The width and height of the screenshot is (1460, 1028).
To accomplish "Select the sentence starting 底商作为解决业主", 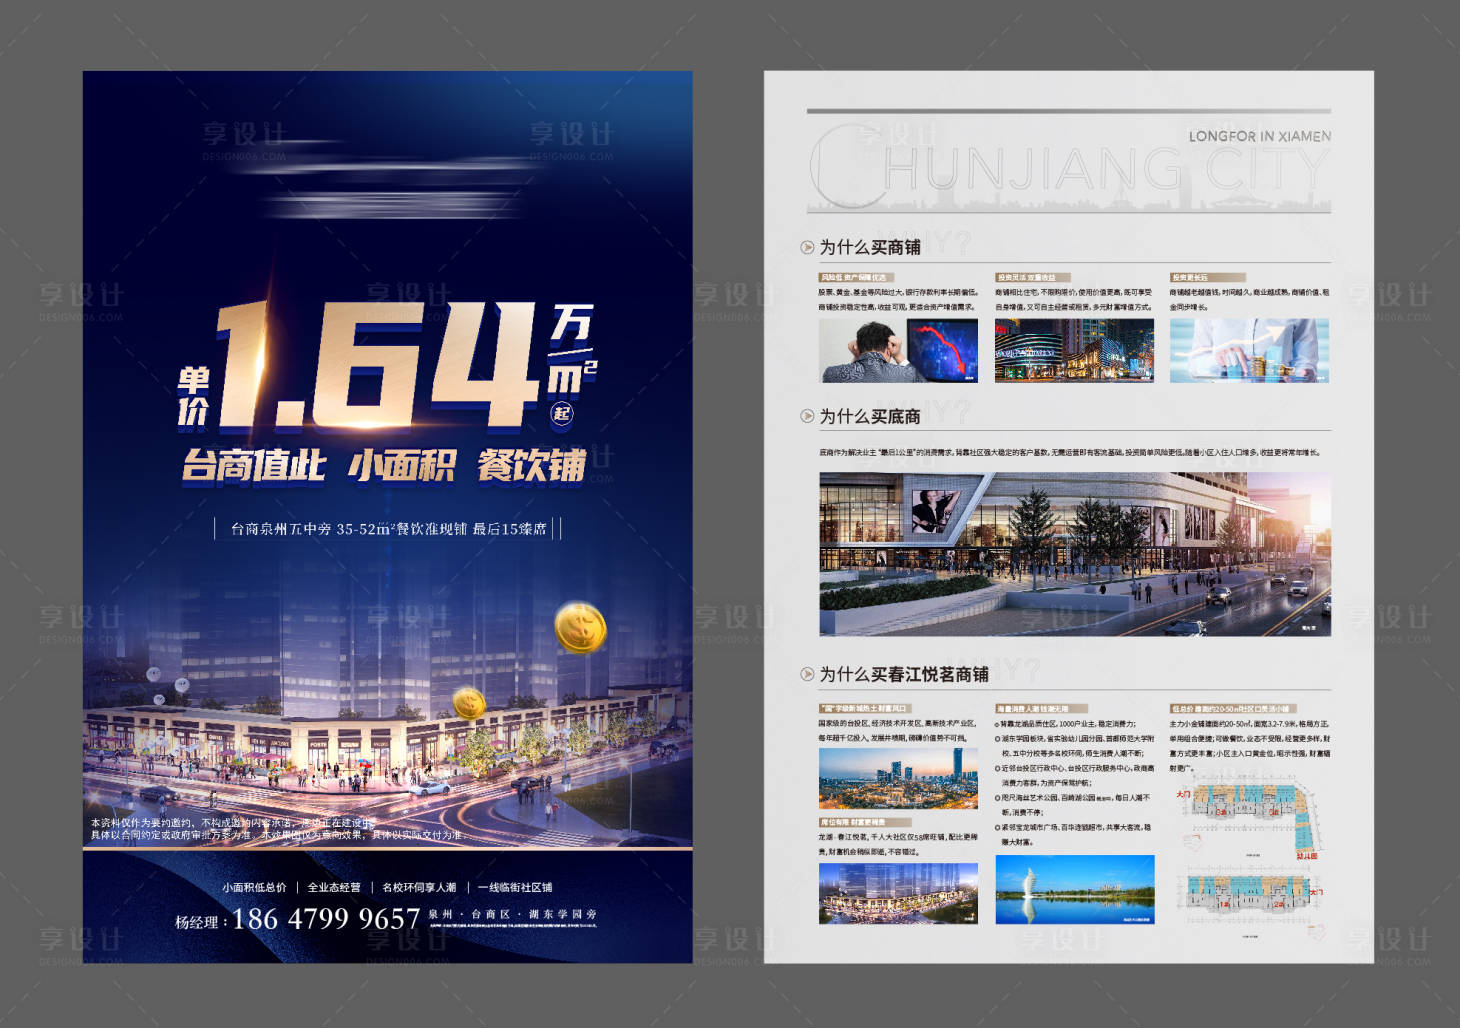I will [1070, 452].
